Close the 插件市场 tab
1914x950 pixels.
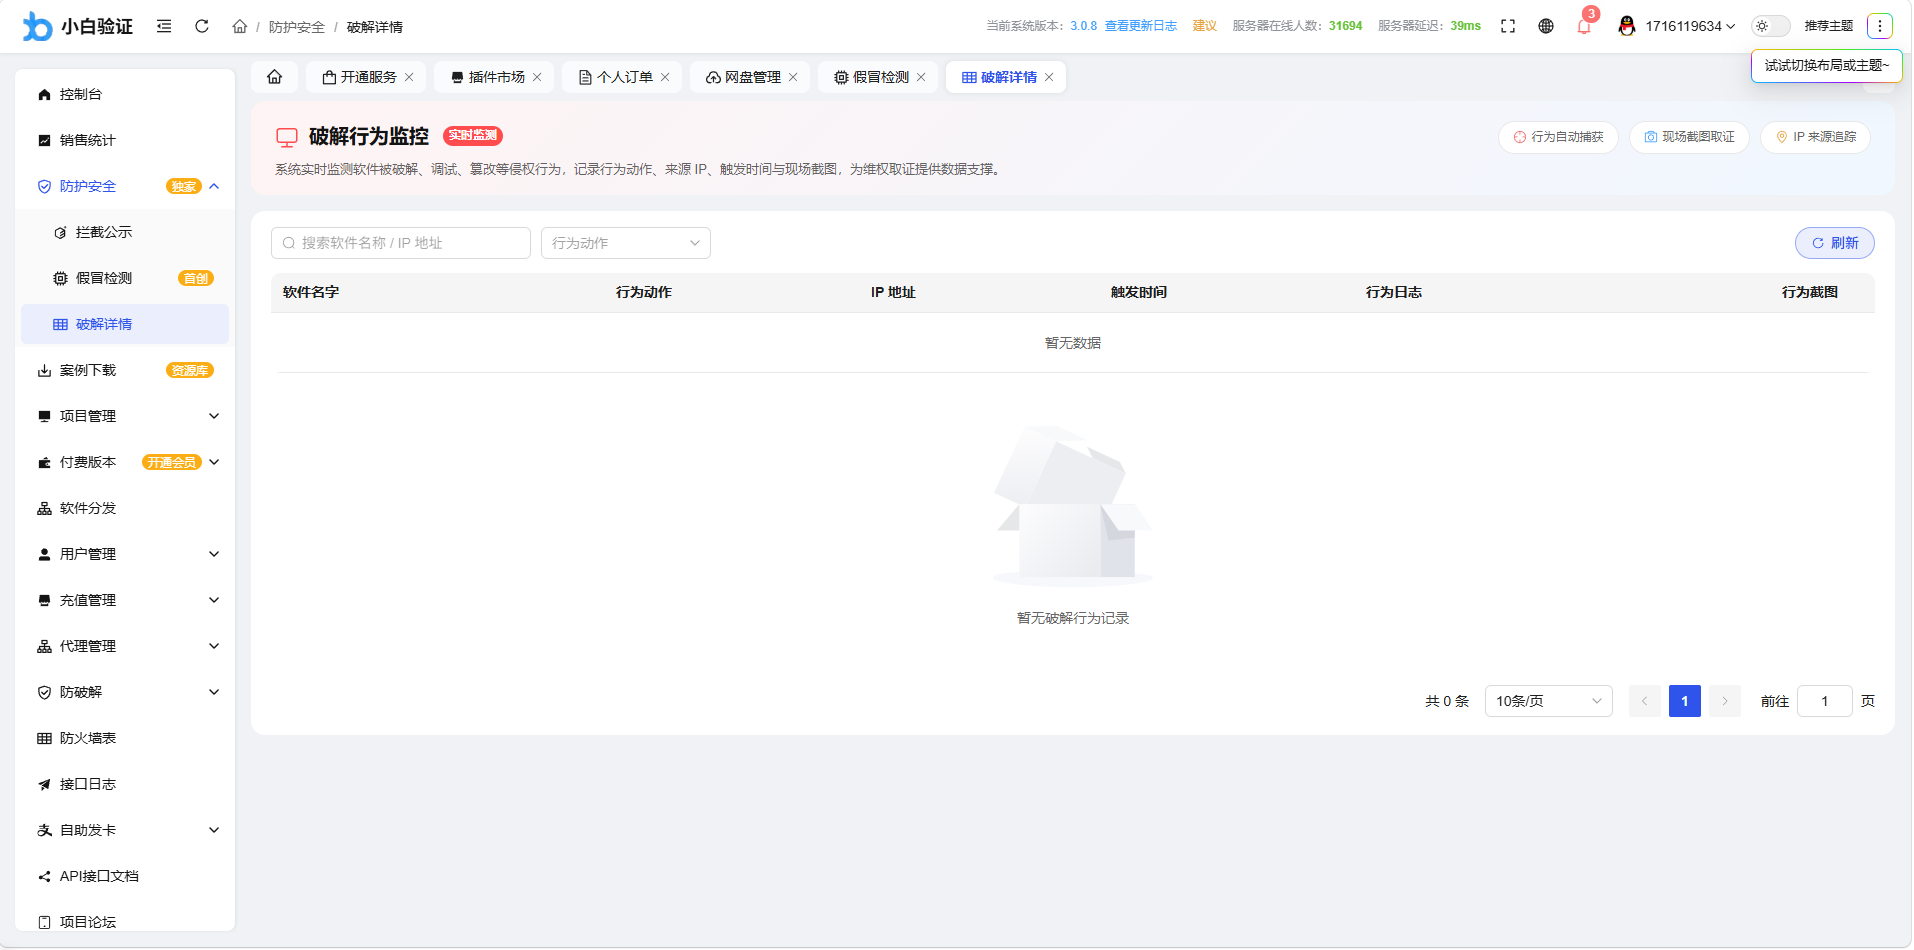coord(537,77)
